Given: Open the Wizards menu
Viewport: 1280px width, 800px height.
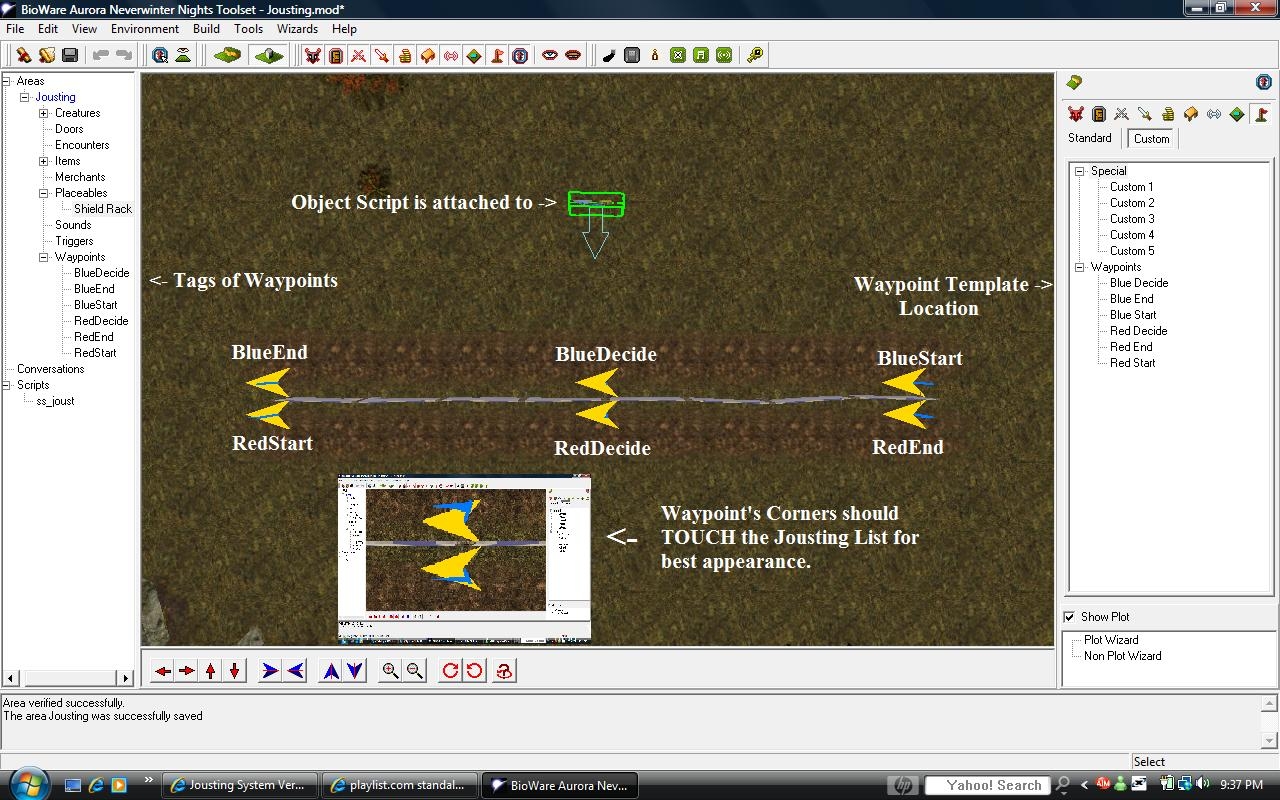Looking at the screenshot, I should (x=297, y=29).
